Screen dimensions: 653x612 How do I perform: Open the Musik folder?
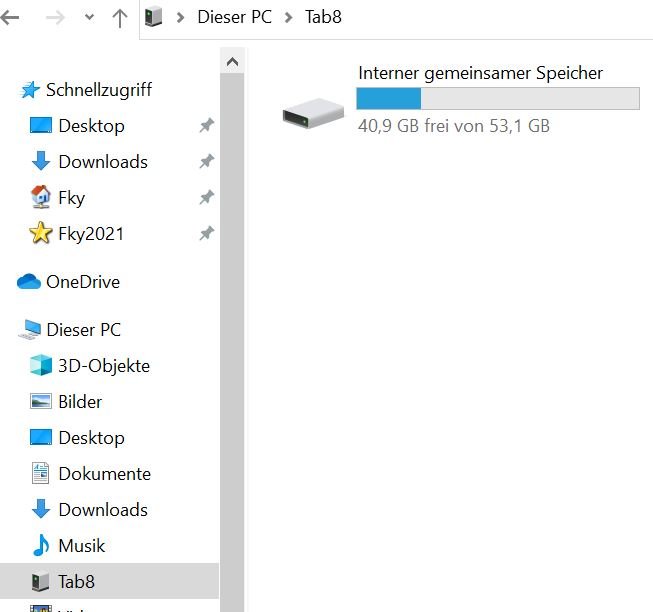pyautogui.click(x=82, y=546)
